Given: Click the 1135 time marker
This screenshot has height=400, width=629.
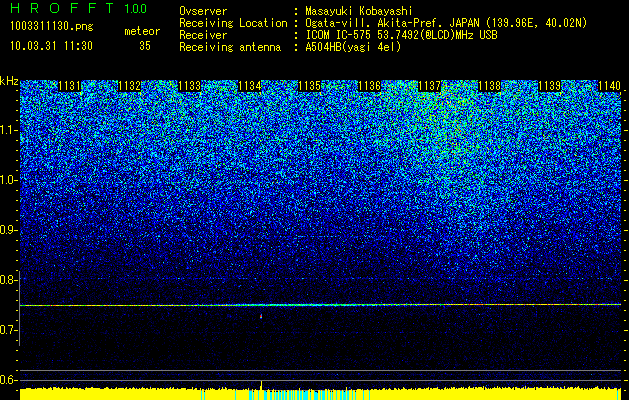Looking at the screenshot, I should 309,86.
